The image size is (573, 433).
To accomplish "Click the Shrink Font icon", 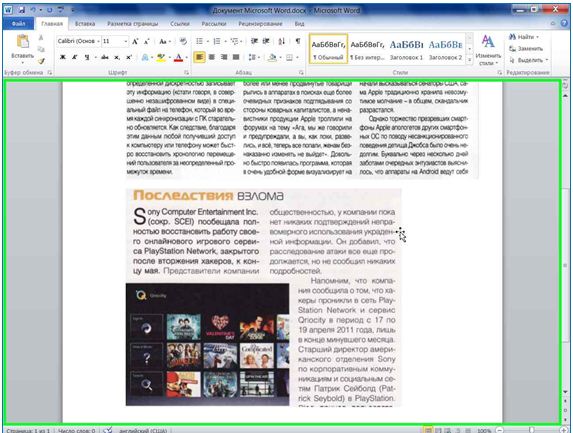I will [147, 41].
